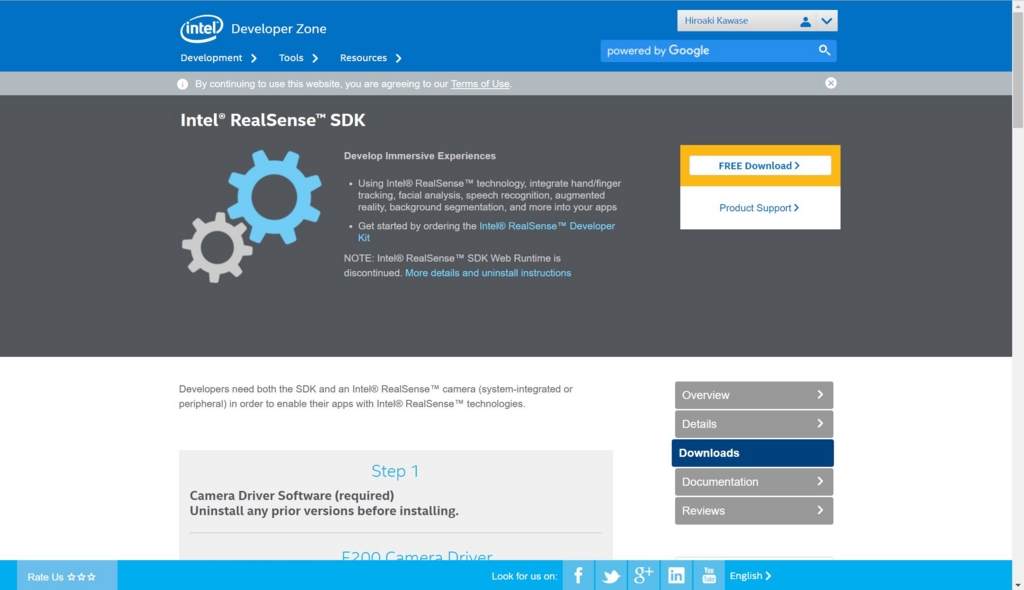Click the info icon in notice bar
Image resolution: width=1024 pixels, height=590 pixels.
pyautogui.click(x=182, y=84)
